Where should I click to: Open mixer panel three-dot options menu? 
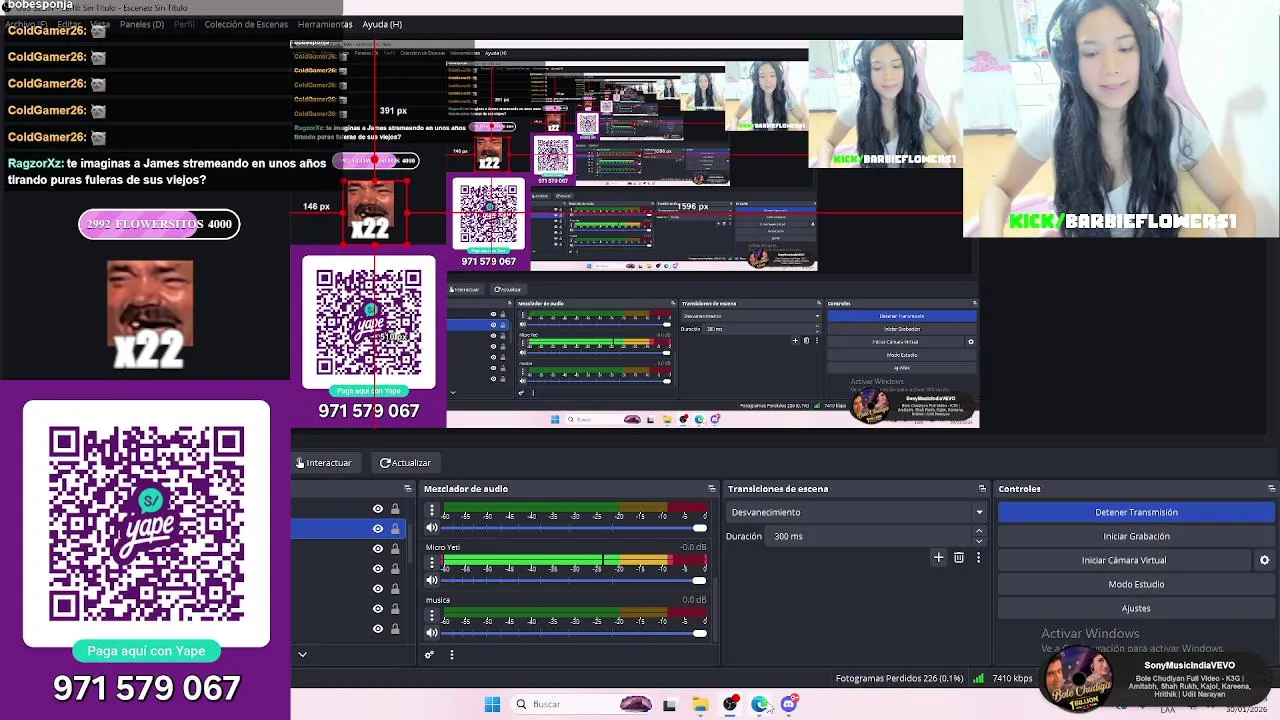(451, 655)
